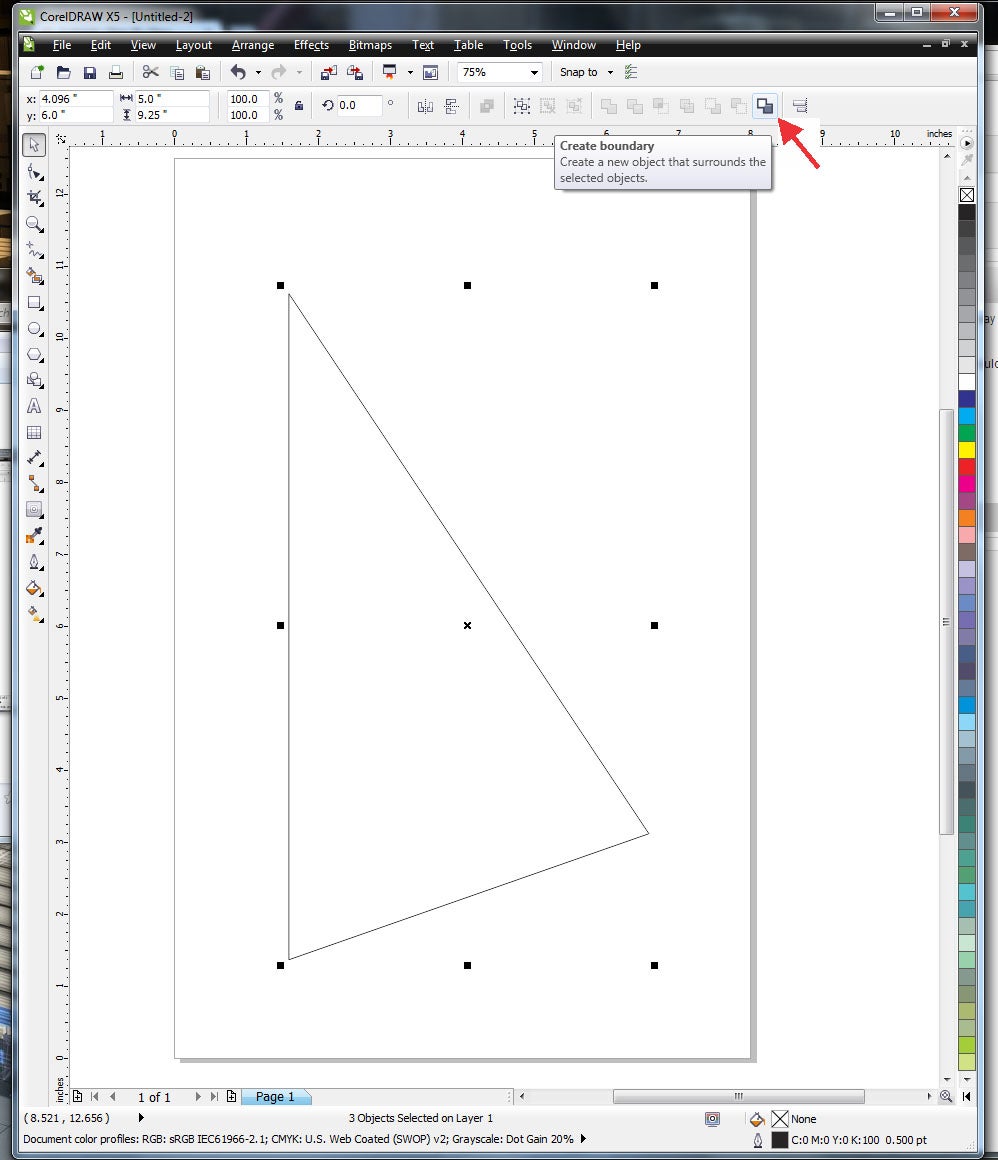Pick black from the color palette
Screen dimensions: 998x1160
(x=967, y=212)
